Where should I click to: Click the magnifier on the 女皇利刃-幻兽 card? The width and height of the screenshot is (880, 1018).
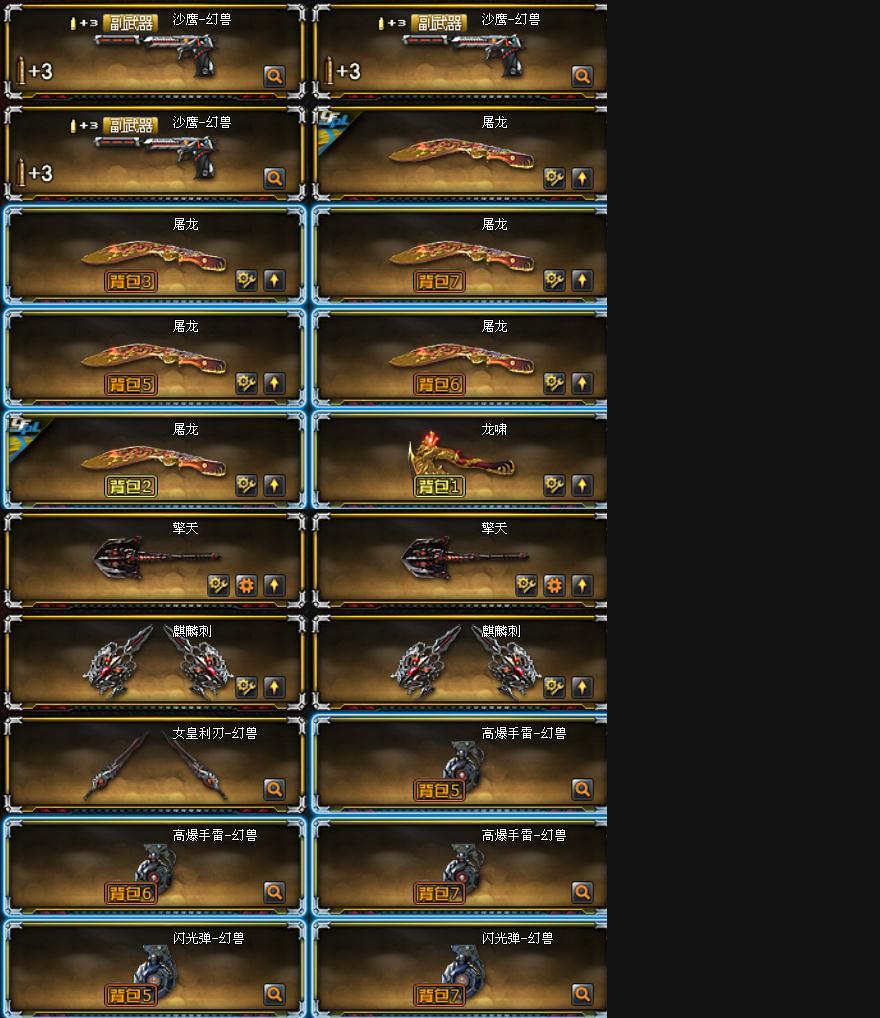coord(274,789)
